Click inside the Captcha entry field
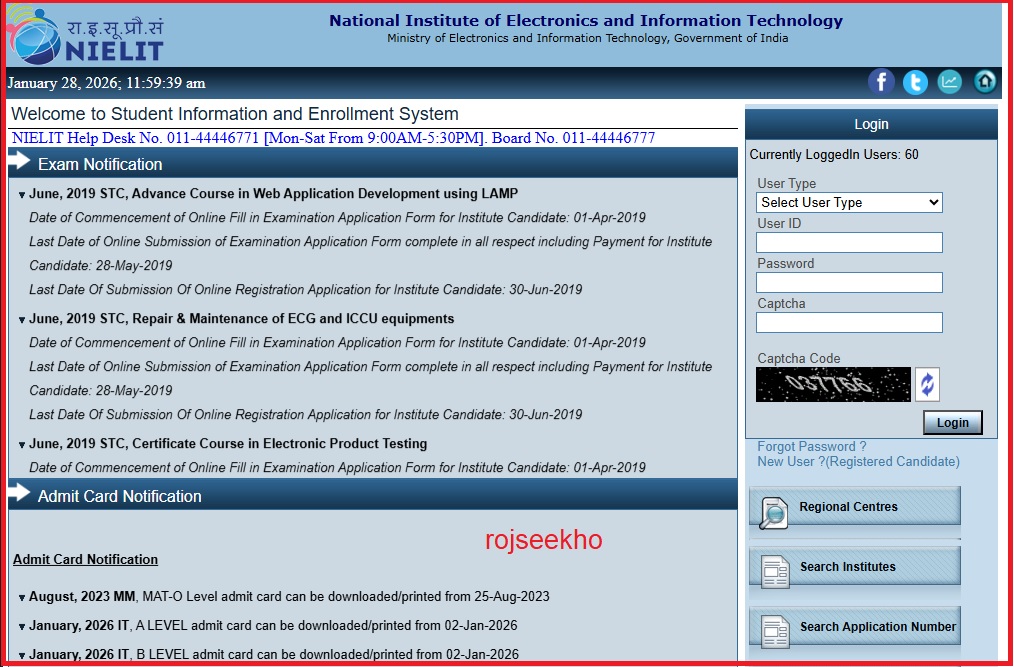 (x=848, y=322)
